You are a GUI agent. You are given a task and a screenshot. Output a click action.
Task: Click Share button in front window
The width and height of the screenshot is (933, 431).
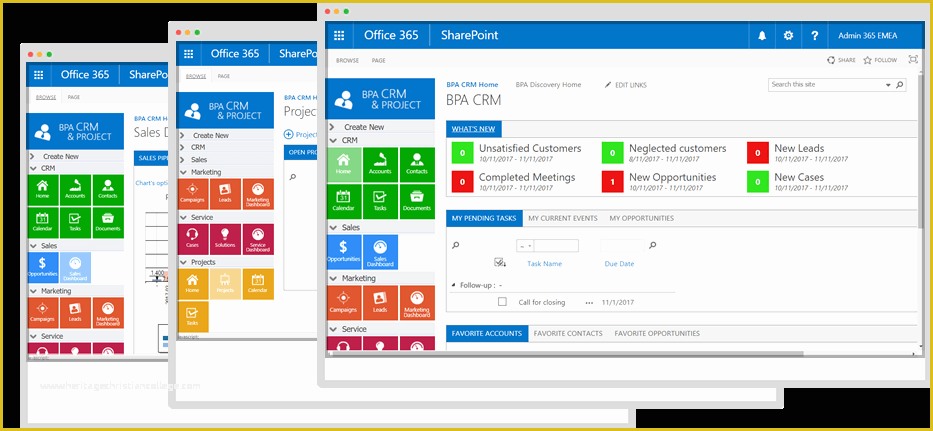coord(841,60)
